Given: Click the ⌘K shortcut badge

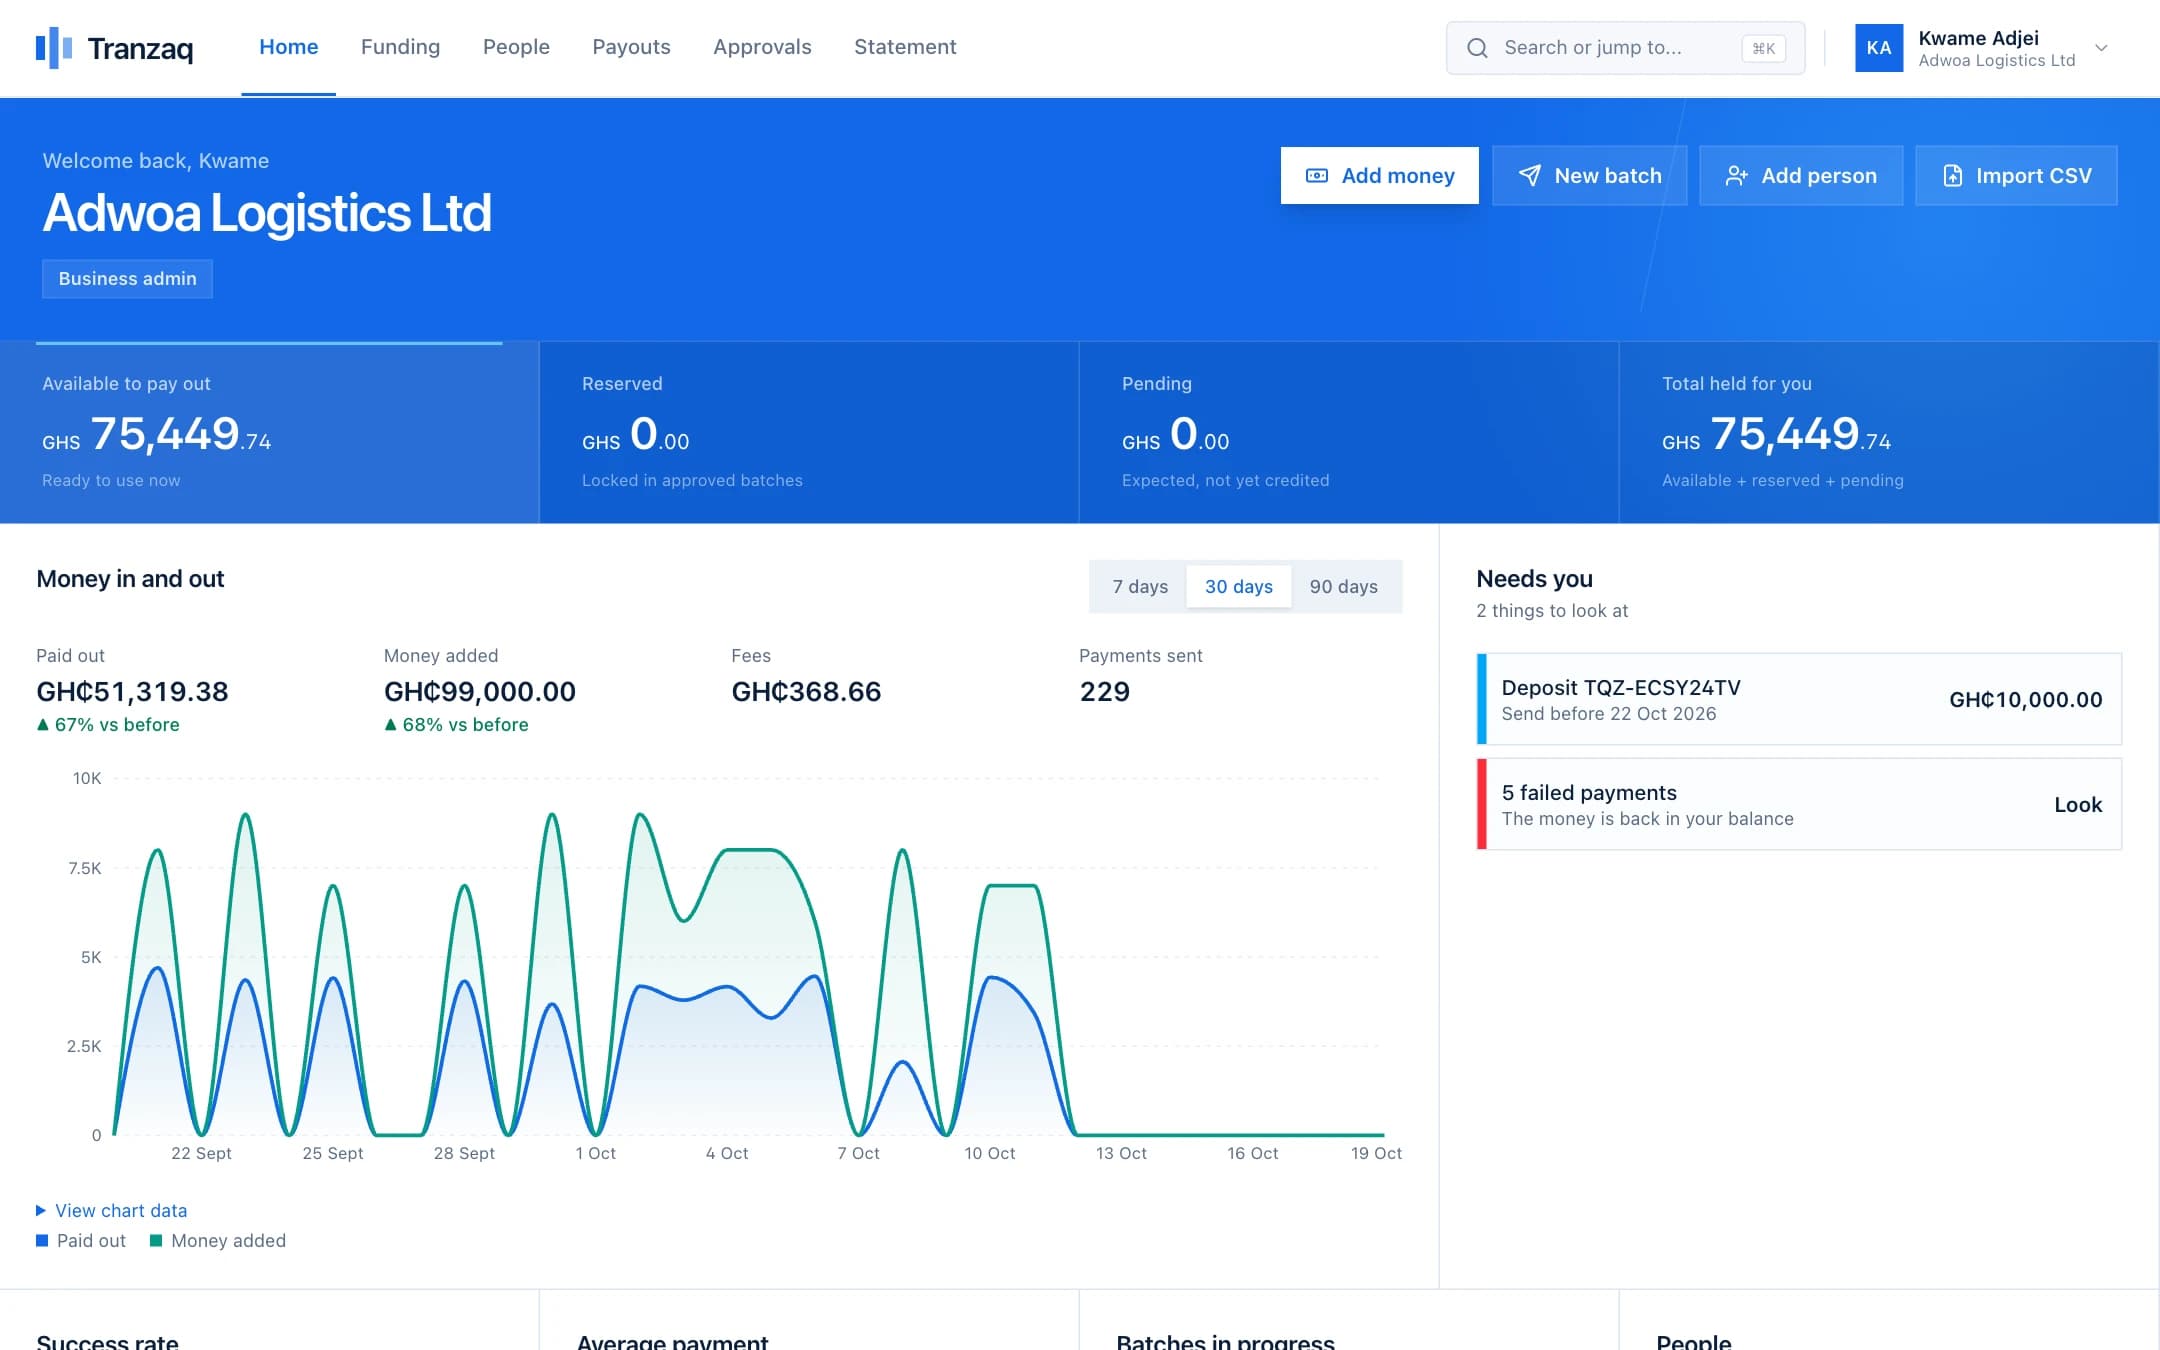Looking at the screenshot, I should click(1763, 48).
